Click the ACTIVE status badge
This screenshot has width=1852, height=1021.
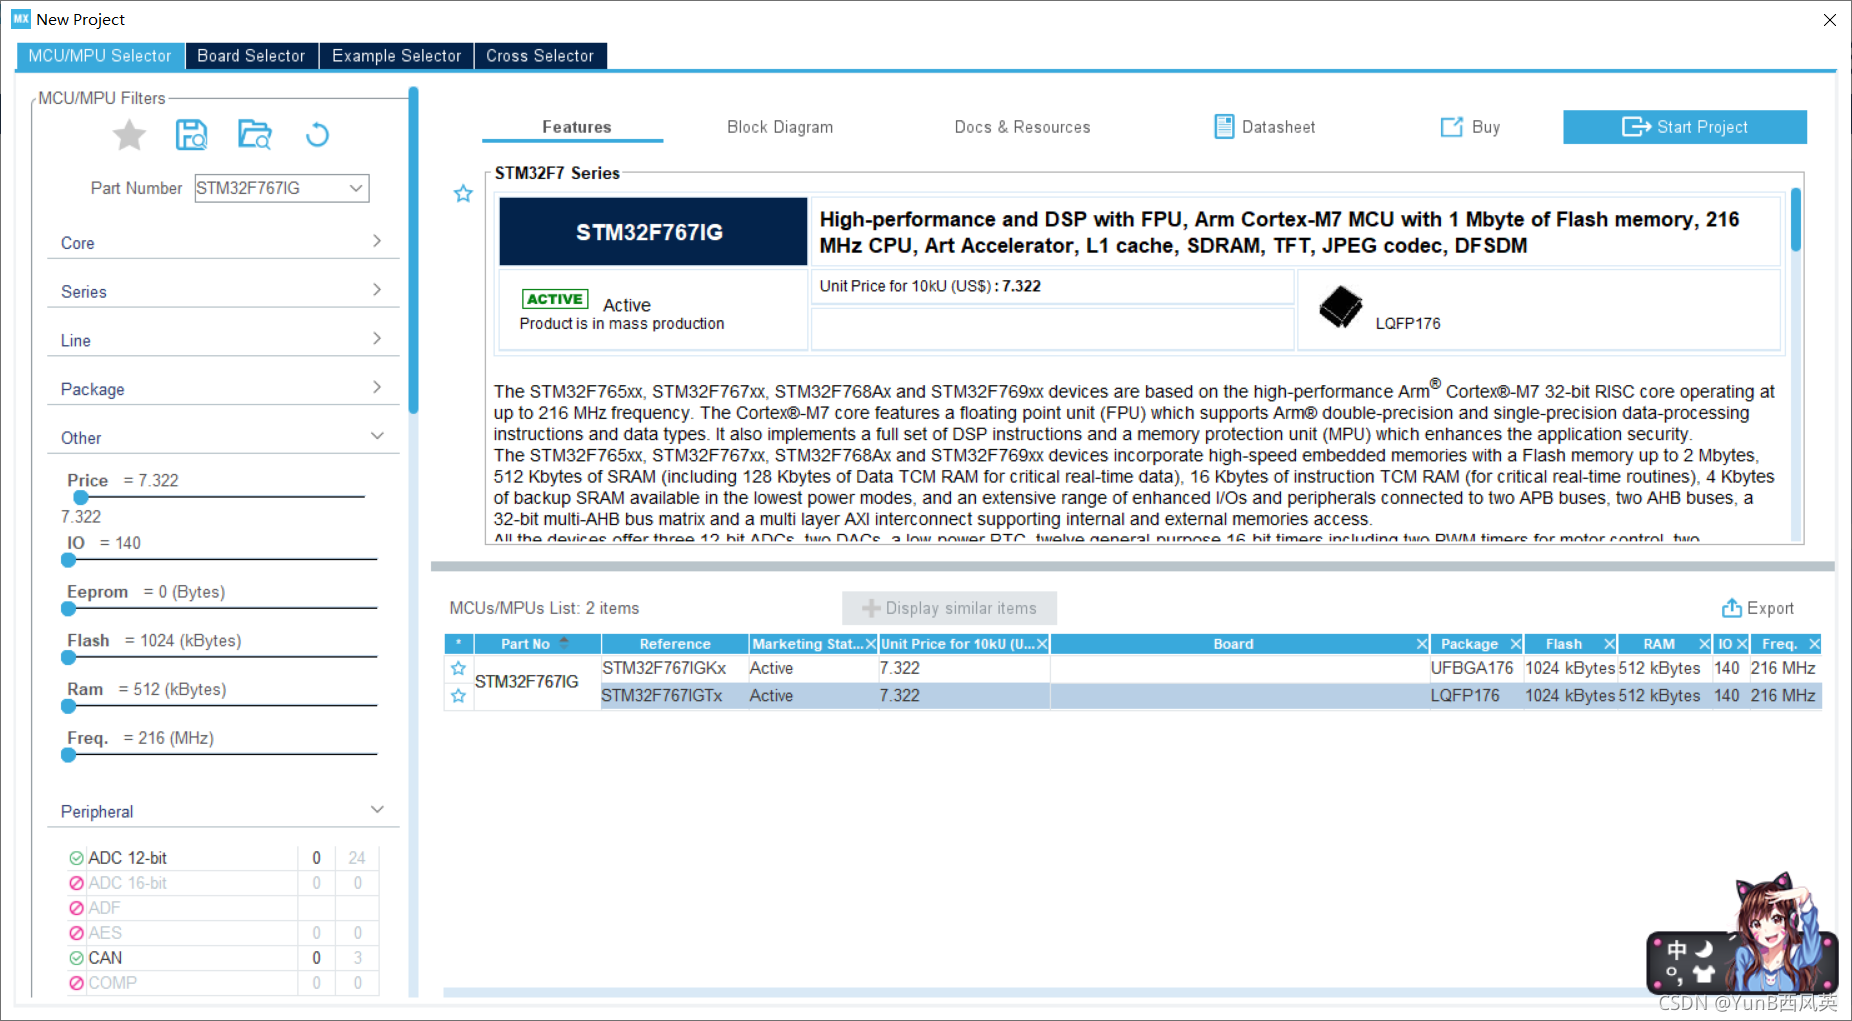point(555,299)
